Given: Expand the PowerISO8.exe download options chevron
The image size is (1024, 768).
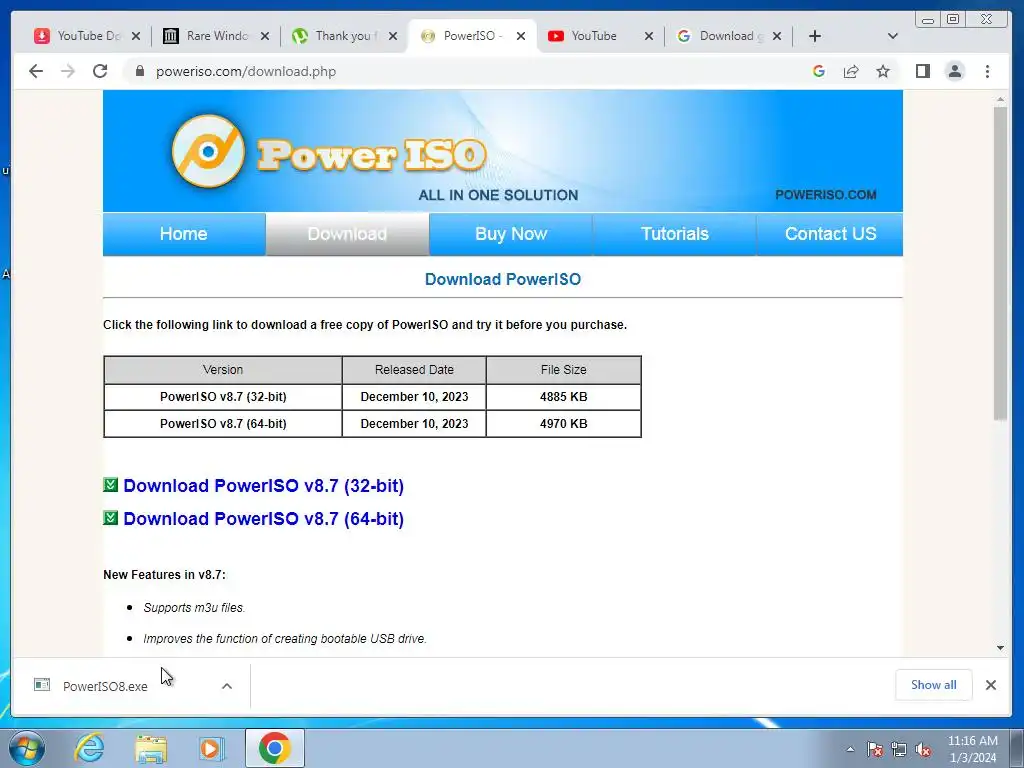Looking at the screenshot, I should coord(227,686).
